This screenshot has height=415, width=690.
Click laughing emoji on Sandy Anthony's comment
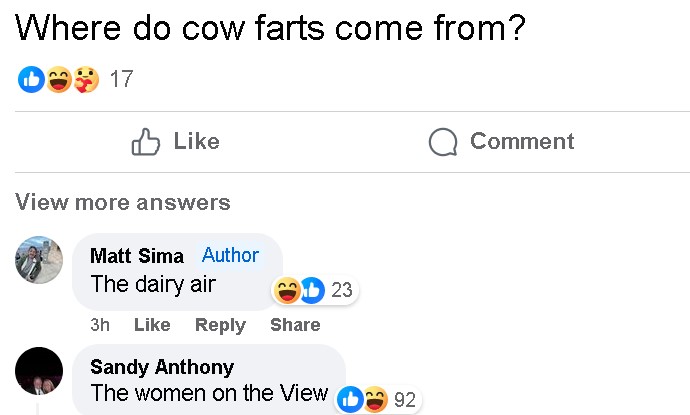(374, 400)
